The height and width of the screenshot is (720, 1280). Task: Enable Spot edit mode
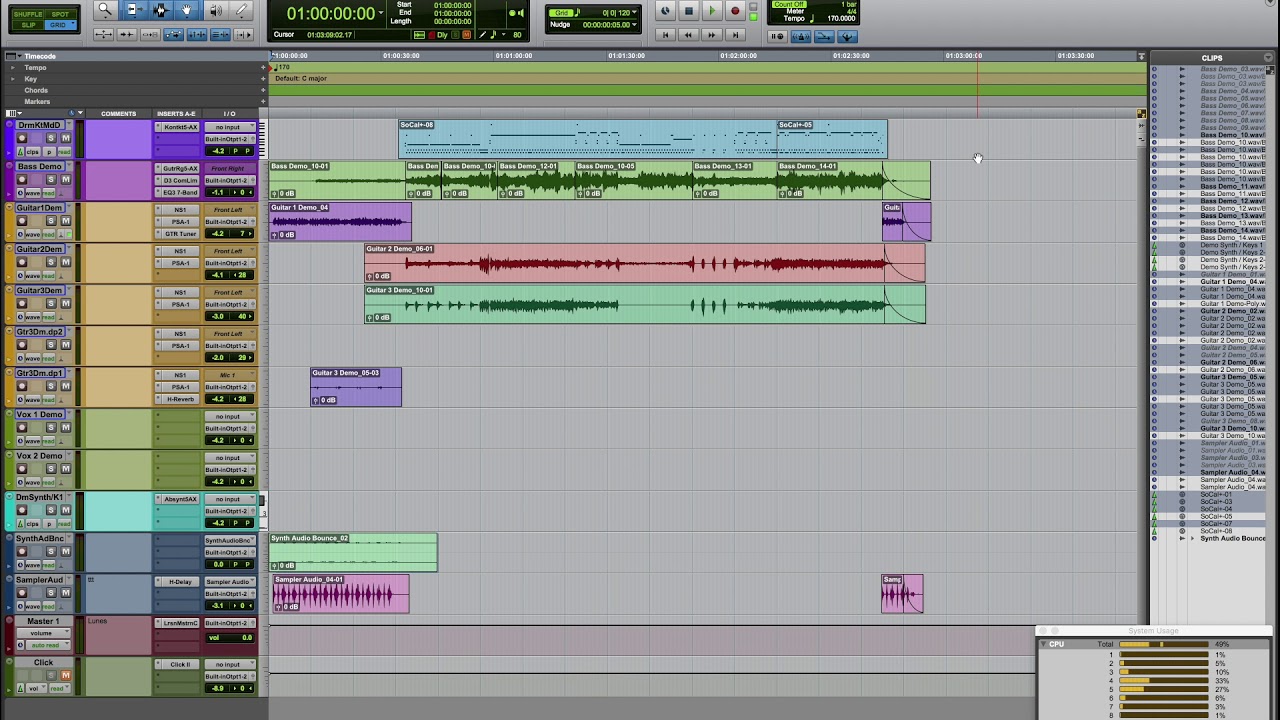coord(60,14)
